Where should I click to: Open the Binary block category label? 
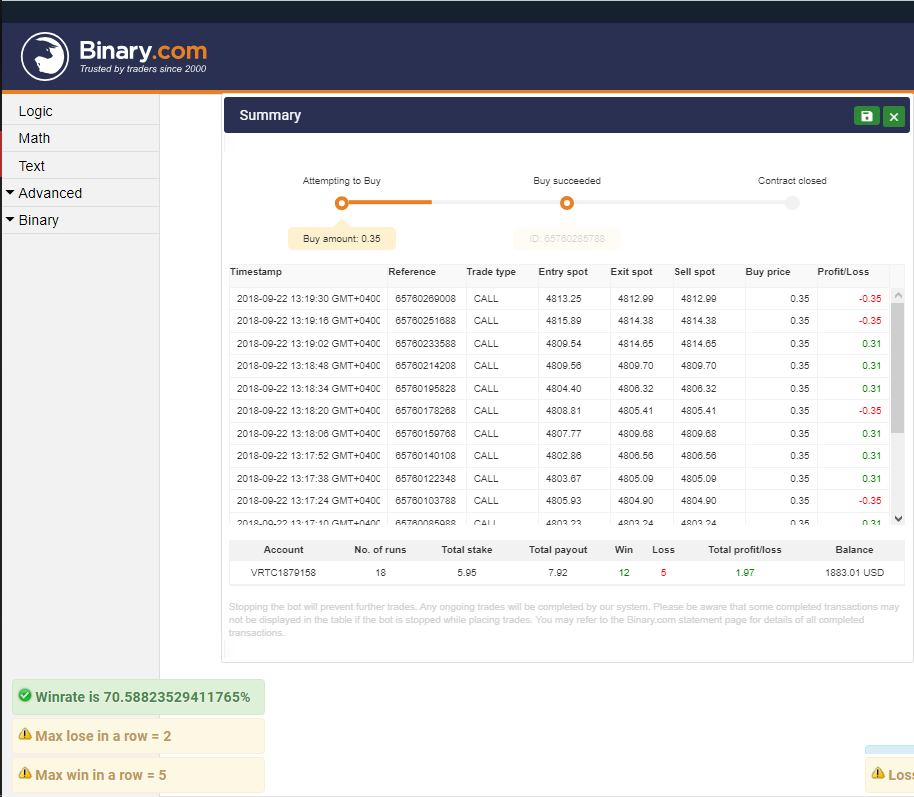click(x=38, y=220)
